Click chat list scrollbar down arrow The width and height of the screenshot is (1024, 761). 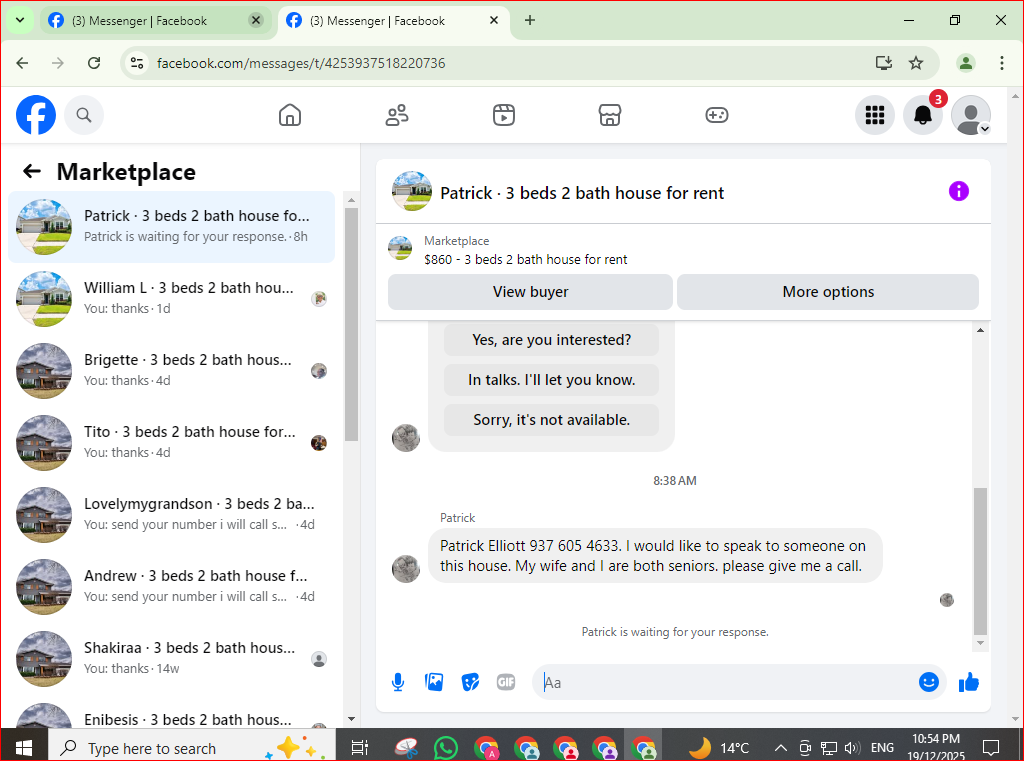[x=351, y=719]
